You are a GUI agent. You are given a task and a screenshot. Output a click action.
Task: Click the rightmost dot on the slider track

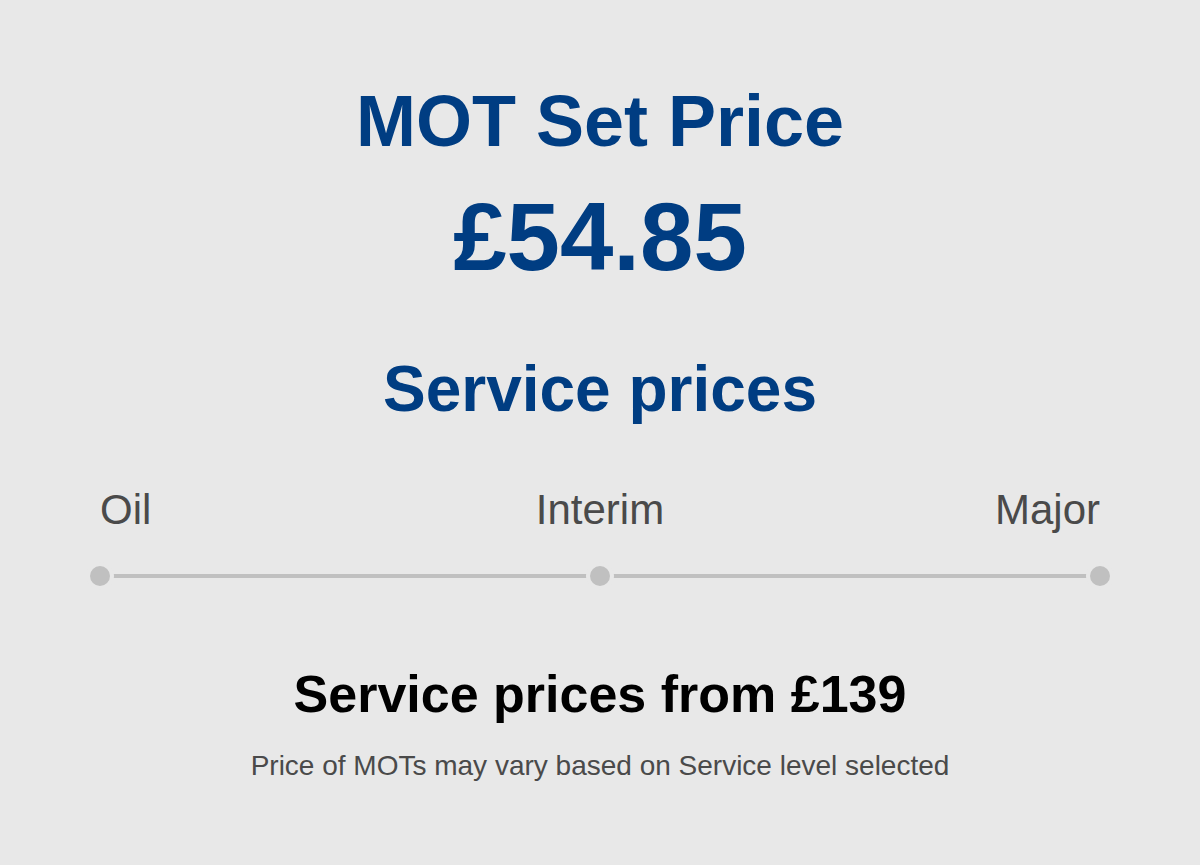1100,575
